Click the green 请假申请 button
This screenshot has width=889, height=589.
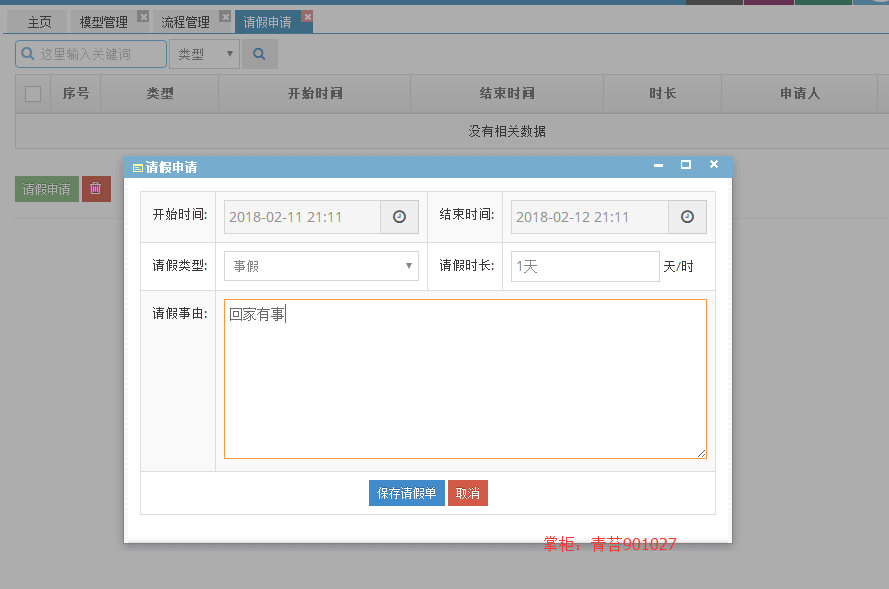click(46, 189)
